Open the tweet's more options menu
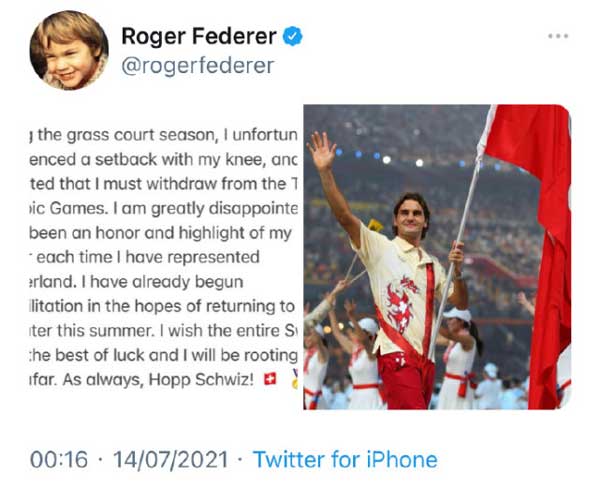This screenshot has width=600, height=489. click(558, 37)
